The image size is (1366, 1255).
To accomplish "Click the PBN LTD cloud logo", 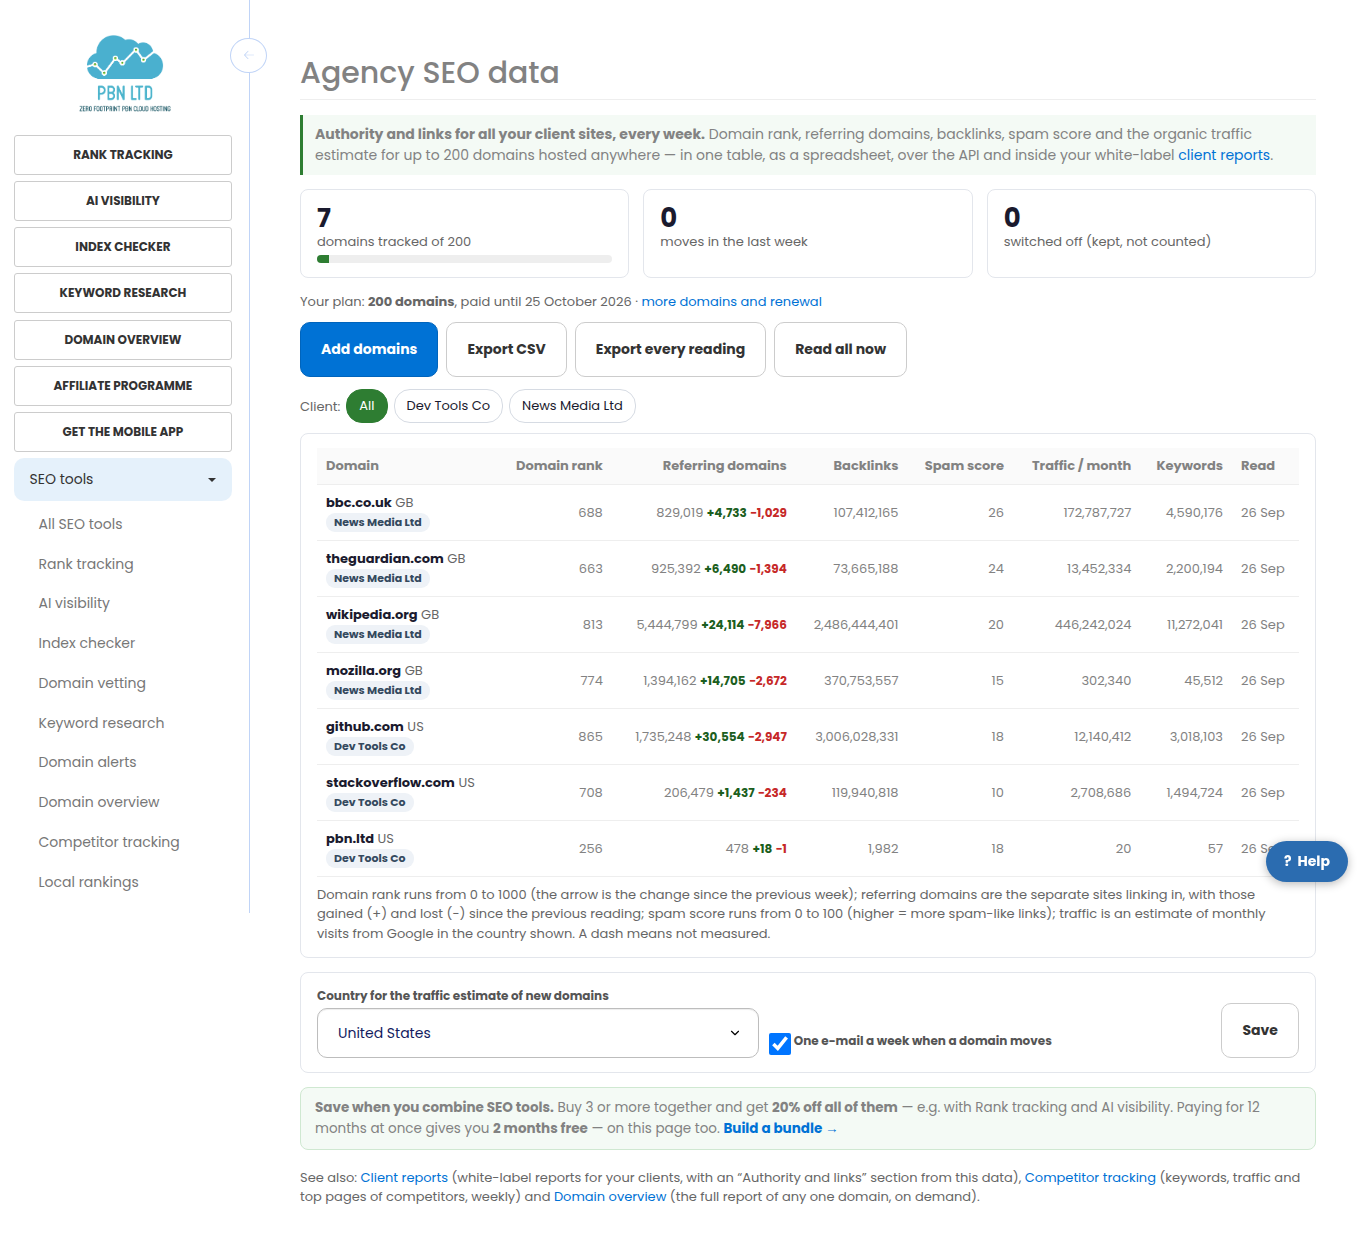I will tap(125, 73).
